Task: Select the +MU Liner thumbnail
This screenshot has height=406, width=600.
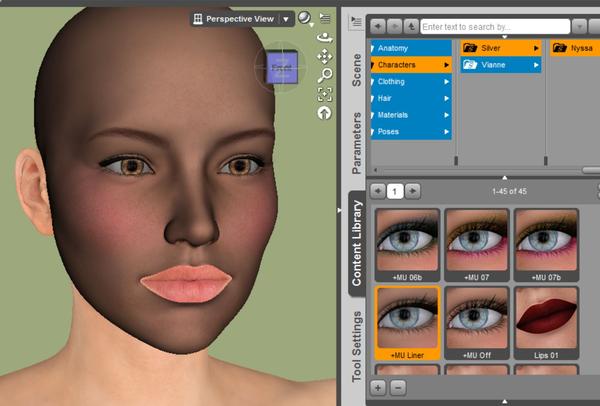Action: tap(408, 323)
